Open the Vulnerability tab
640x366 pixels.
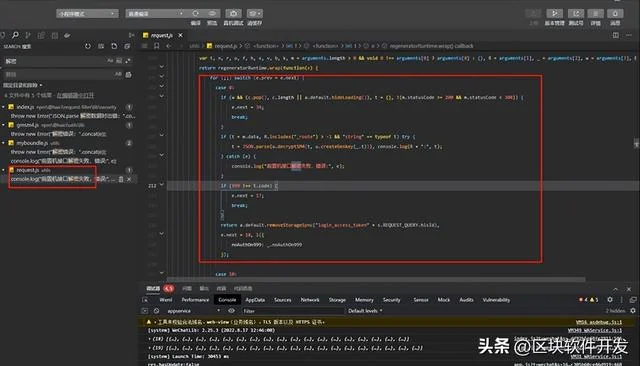pos(496,300)
